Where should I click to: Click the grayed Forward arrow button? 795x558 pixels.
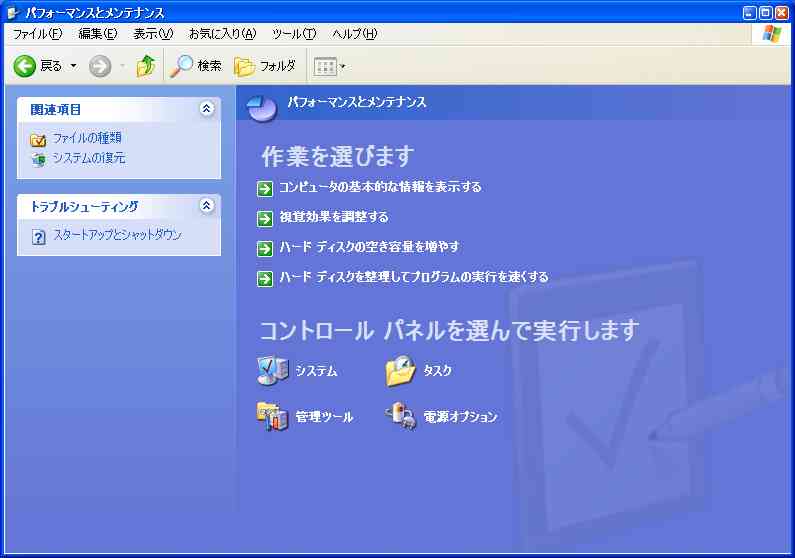(x=100, y=66)
